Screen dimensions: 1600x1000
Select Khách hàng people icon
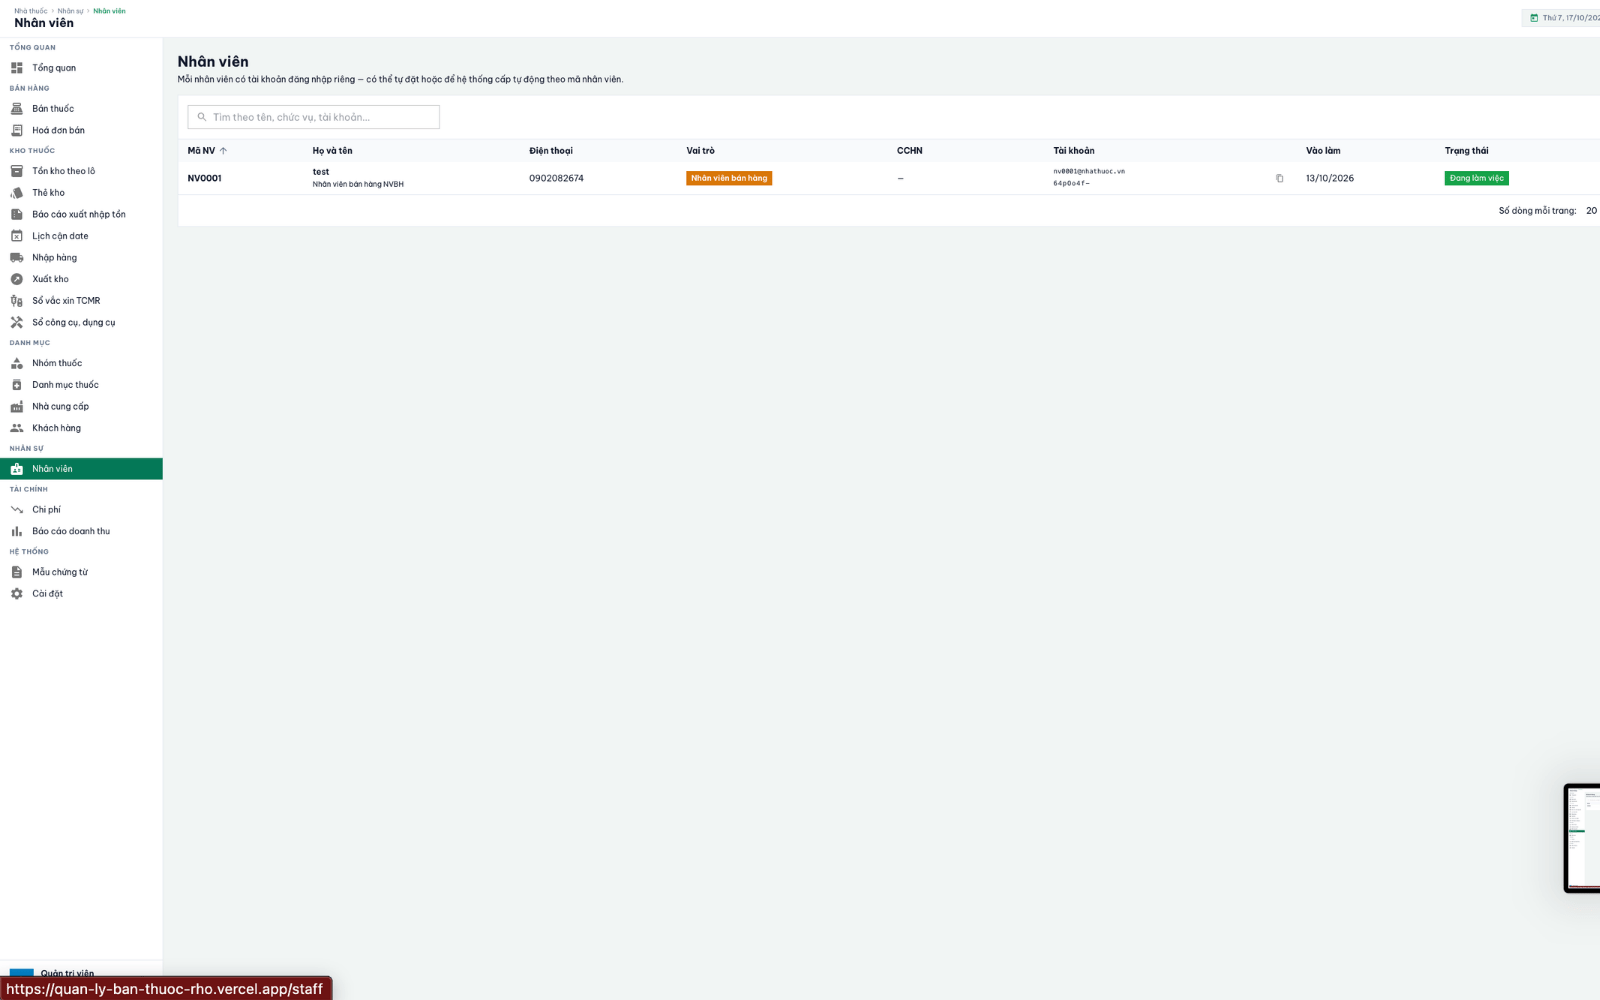17,428
